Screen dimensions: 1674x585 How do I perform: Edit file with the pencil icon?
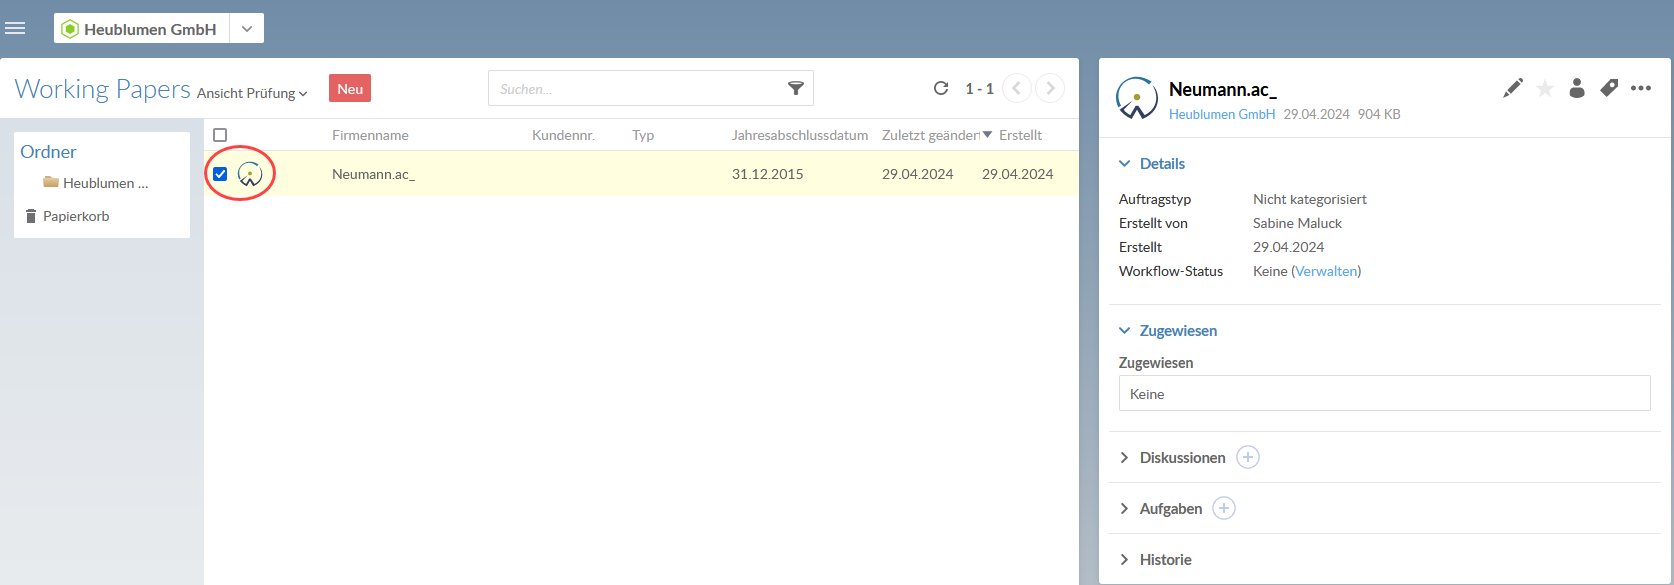(1513, 88)
